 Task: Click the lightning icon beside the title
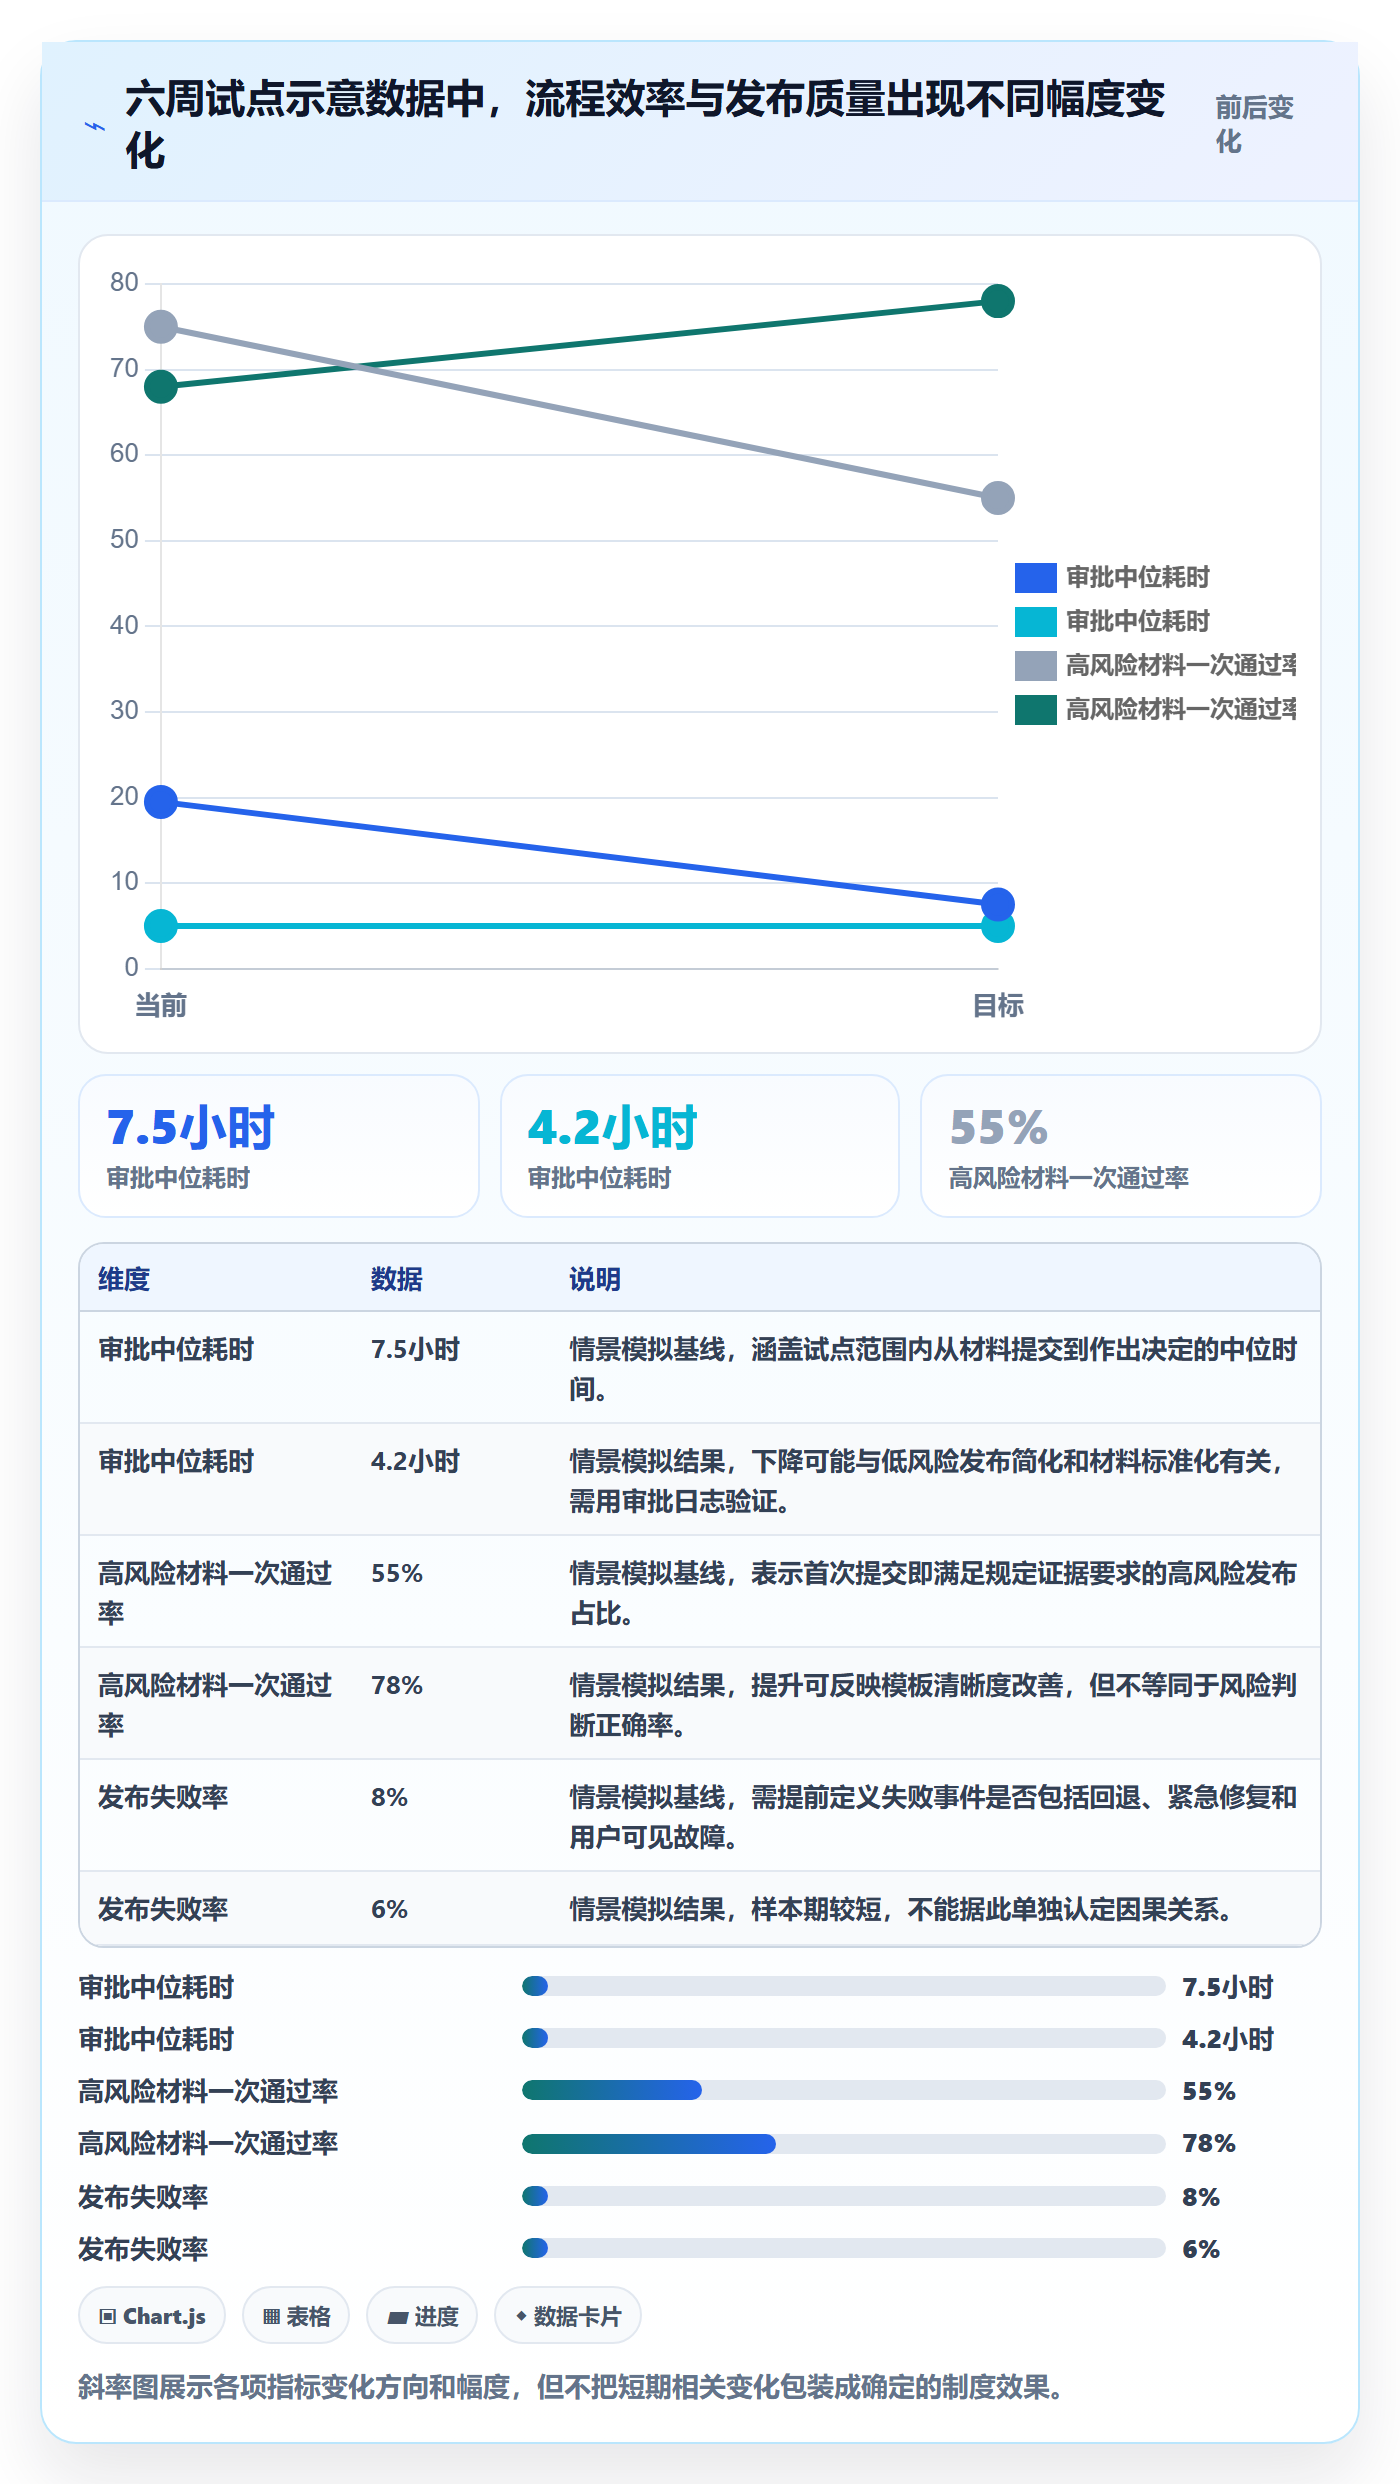point(94,127)
